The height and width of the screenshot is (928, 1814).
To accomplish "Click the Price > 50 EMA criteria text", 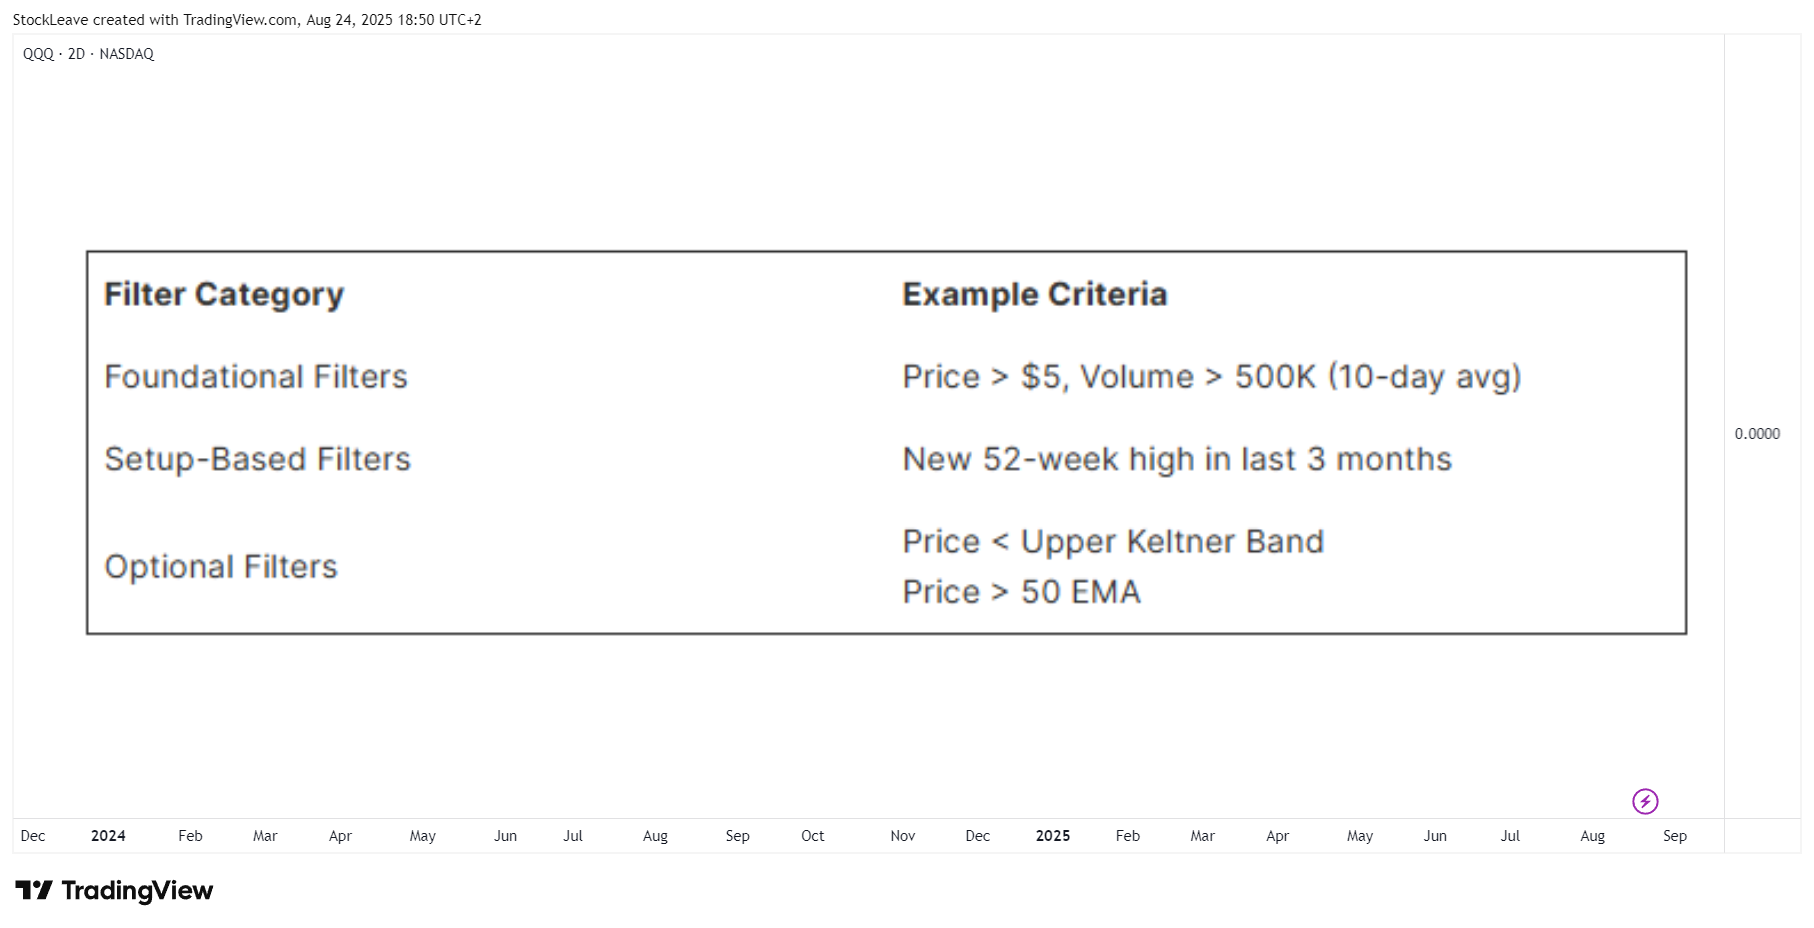I will click(x=1021, y=592).
